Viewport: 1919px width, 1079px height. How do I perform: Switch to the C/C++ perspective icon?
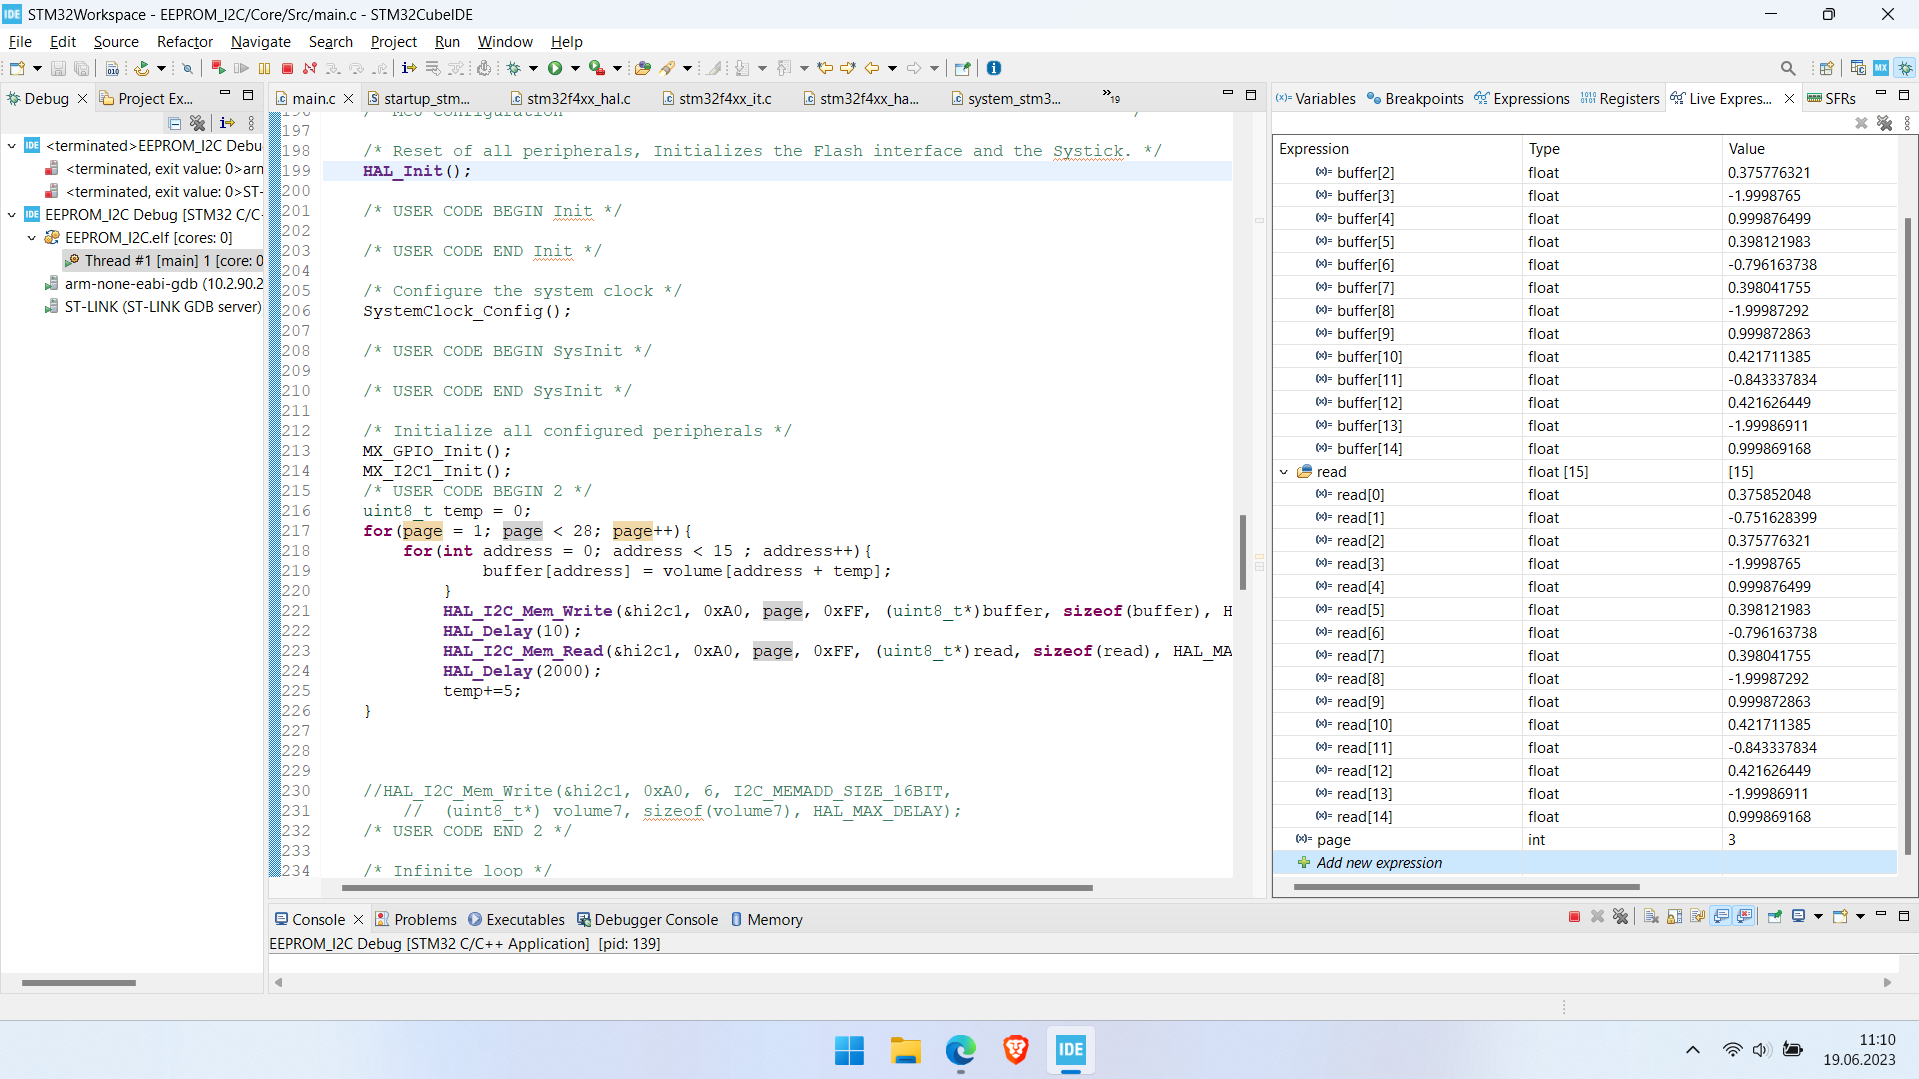coord(1858,68)
